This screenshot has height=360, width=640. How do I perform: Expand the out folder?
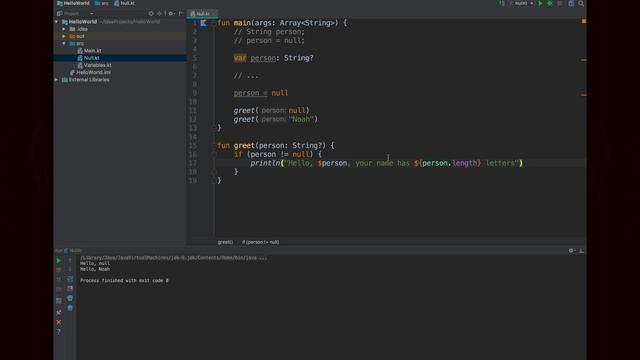[x=64, y=36]
